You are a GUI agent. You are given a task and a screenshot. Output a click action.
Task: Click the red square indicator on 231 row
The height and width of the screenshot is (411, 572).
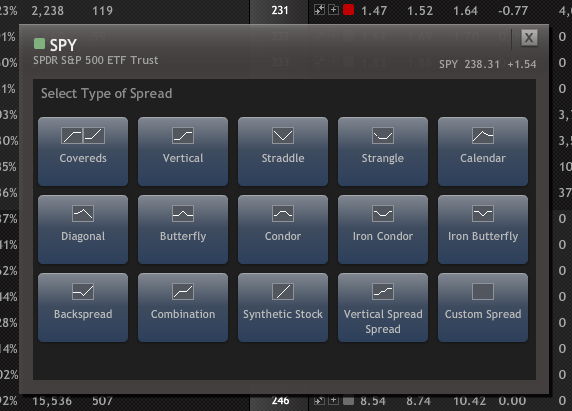tap(348, 10)
